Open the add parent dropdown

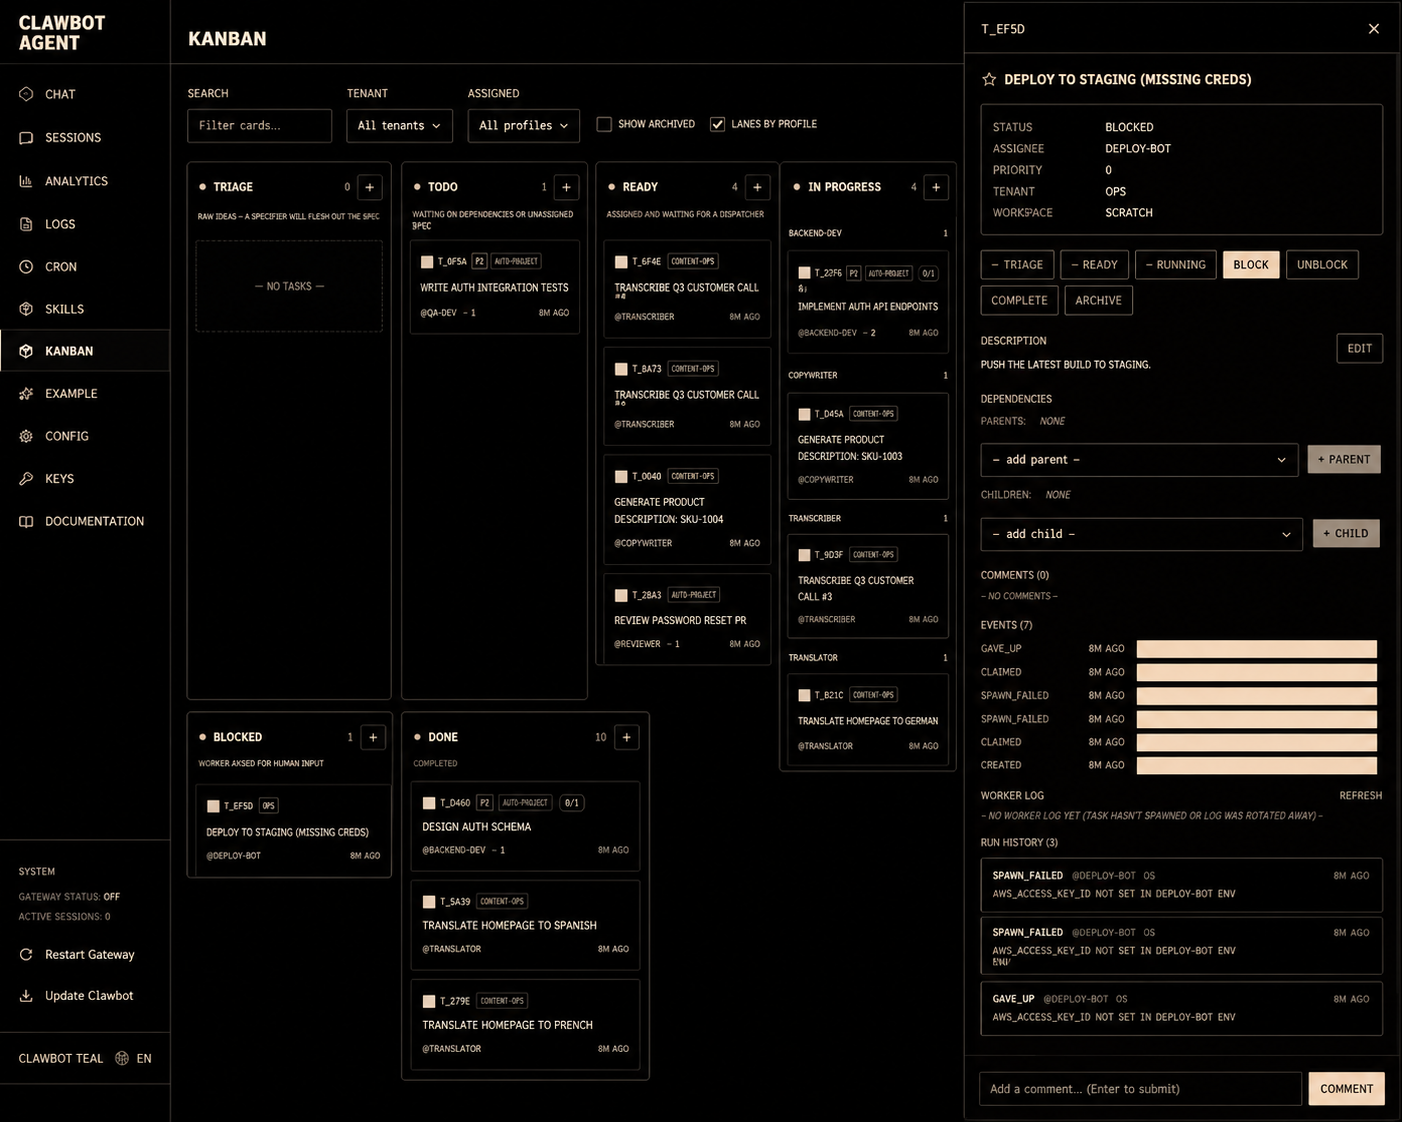[1139, 460]
